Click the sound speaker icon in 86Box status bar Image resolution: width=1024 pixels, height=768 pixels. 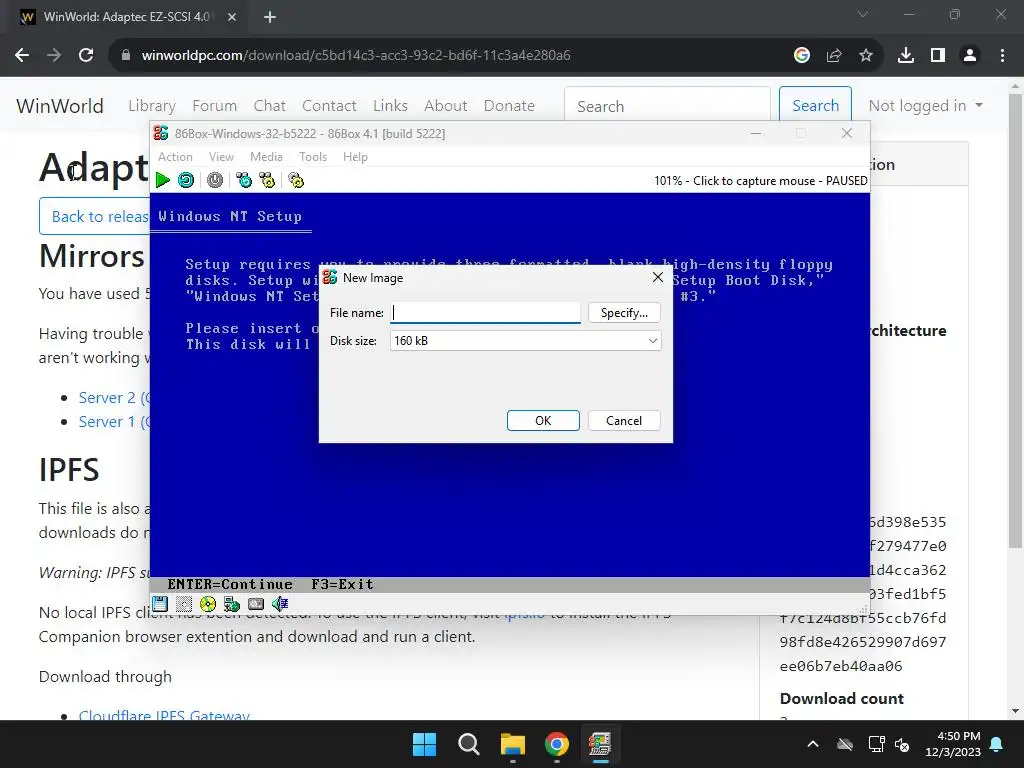[x=280, y=604]
